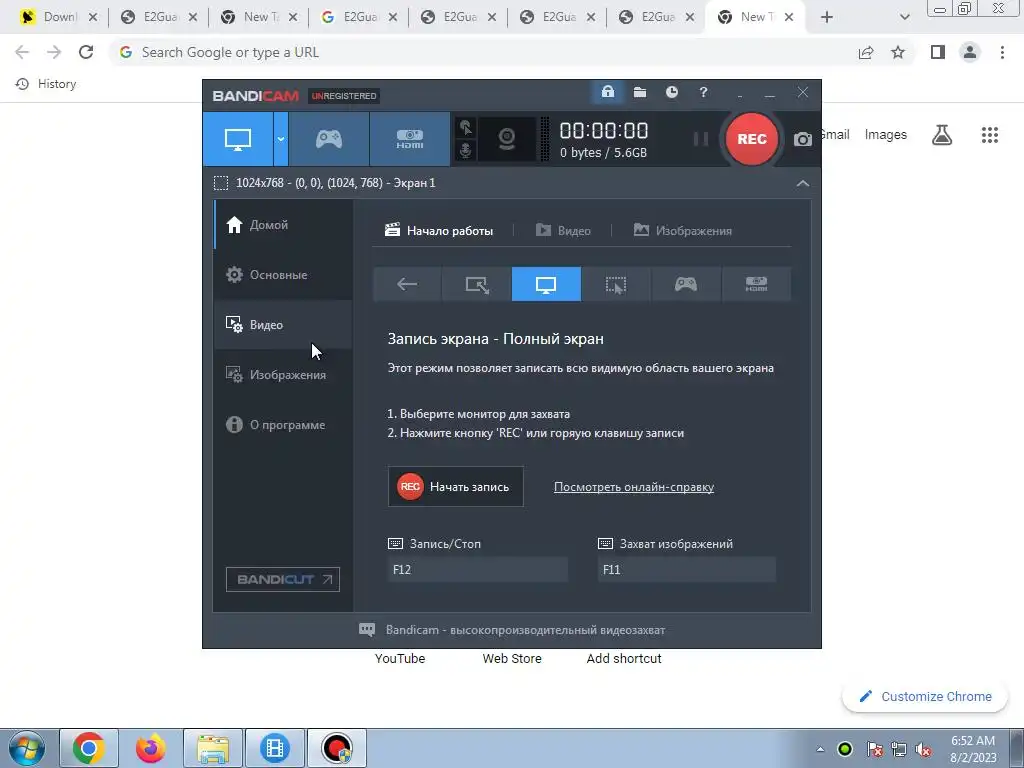Click the Chrome share icon
Screen dimensions: 1024x768
(866, 52)
